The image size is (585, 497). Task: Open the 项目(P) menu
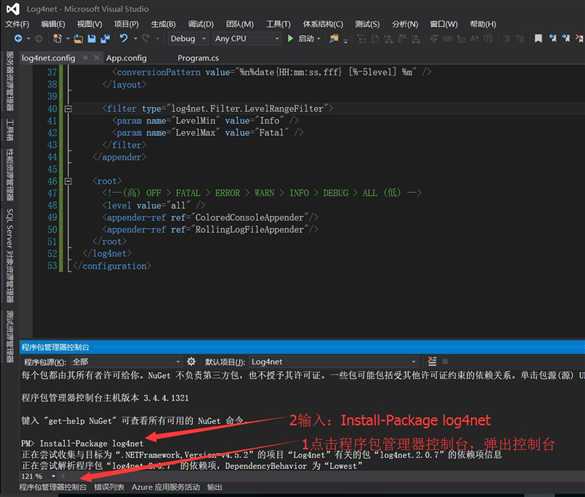click(x=126, y=24)
